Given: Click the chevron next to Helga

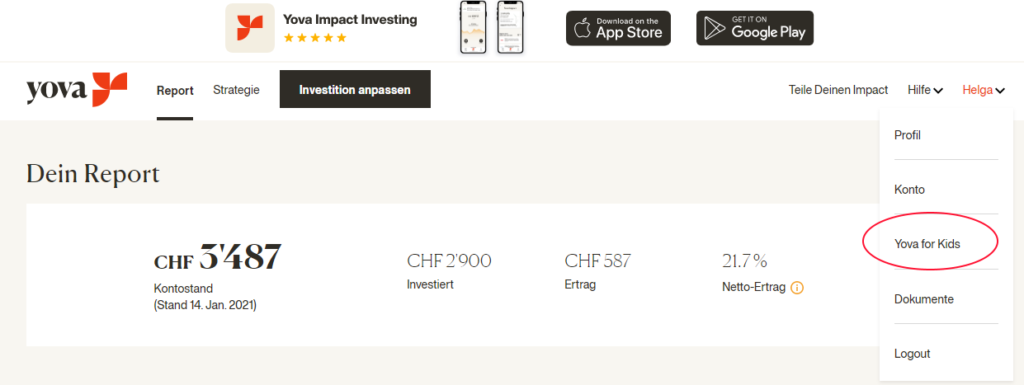Looking at the screenshot, I should click(1000, 91).
